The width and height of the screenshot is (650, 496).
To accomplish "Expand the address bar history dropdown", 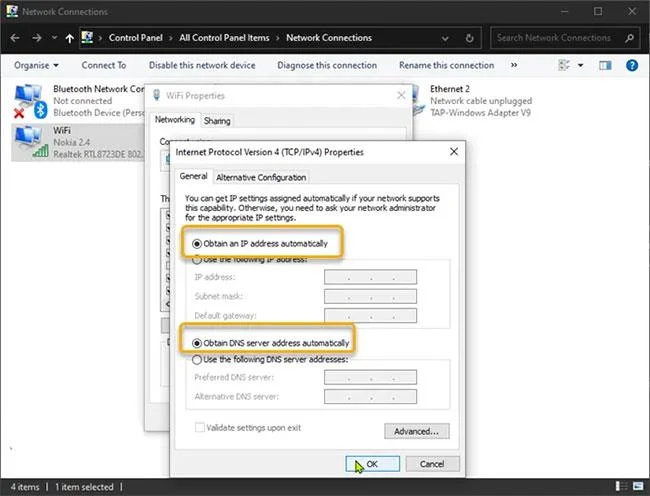I will (445, 39).
